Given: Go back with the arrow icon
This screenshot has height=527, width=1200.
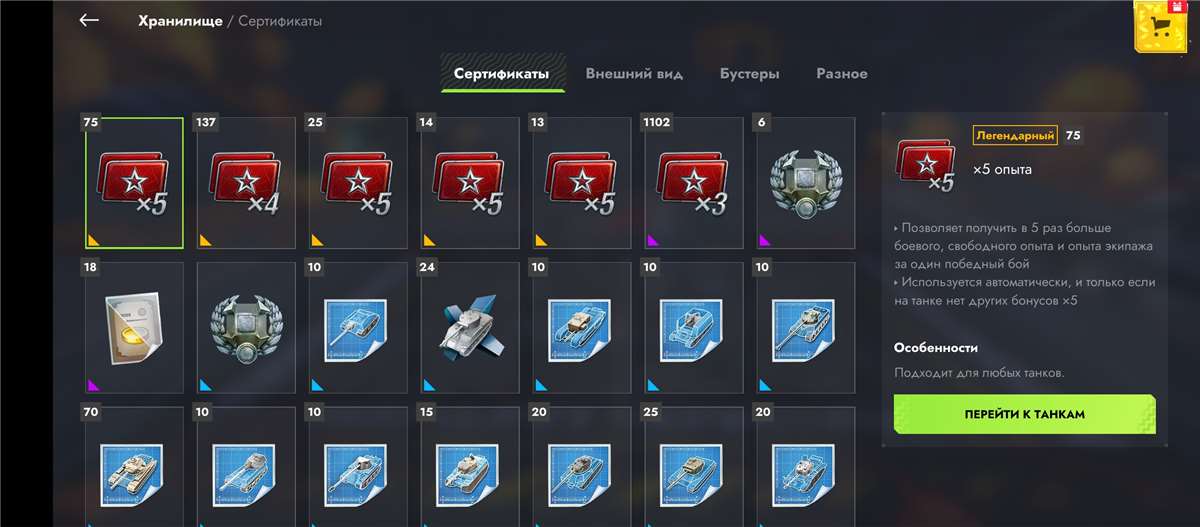Looking at the screenshot, I should (x=89, y=20).
